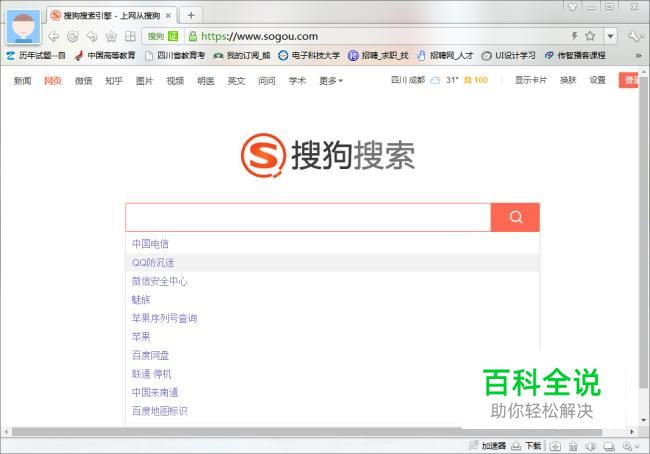Click the green 搜狗 certified badge

click(x=162, y=36)
